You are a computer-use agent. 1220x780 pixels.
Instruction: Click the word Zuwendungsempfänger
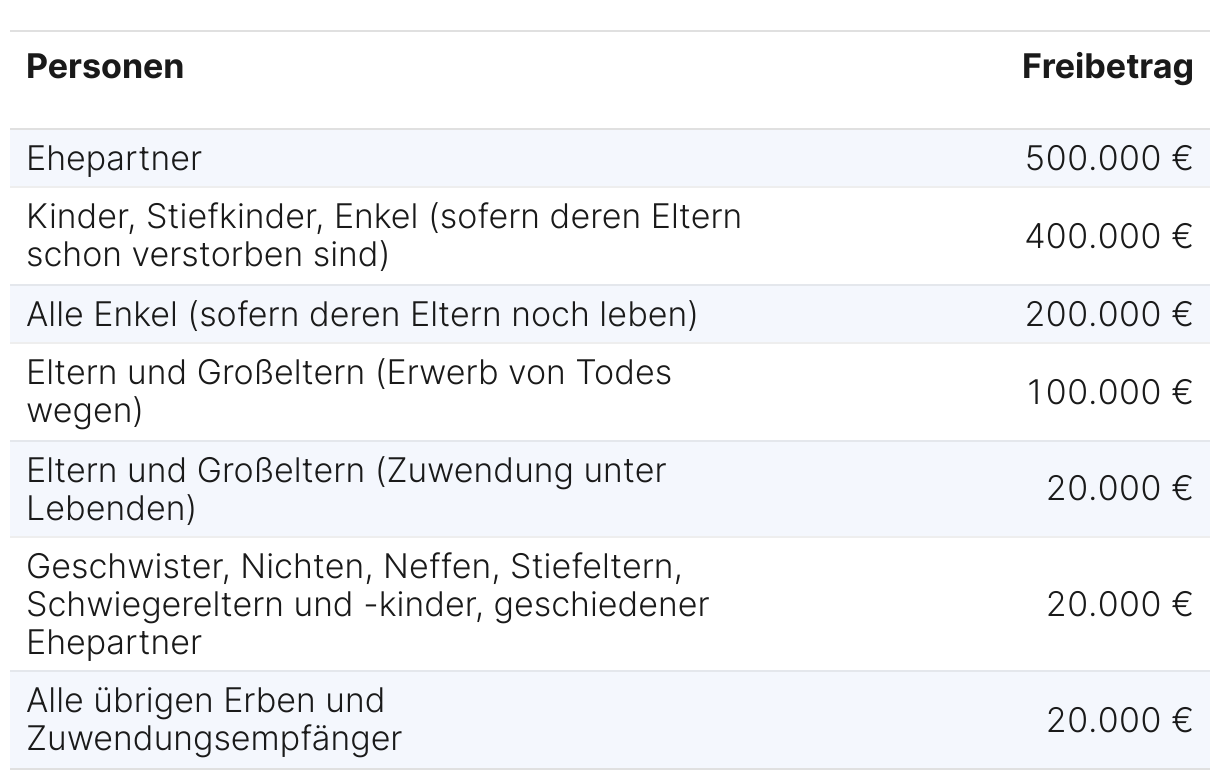(x=214, y=739)
